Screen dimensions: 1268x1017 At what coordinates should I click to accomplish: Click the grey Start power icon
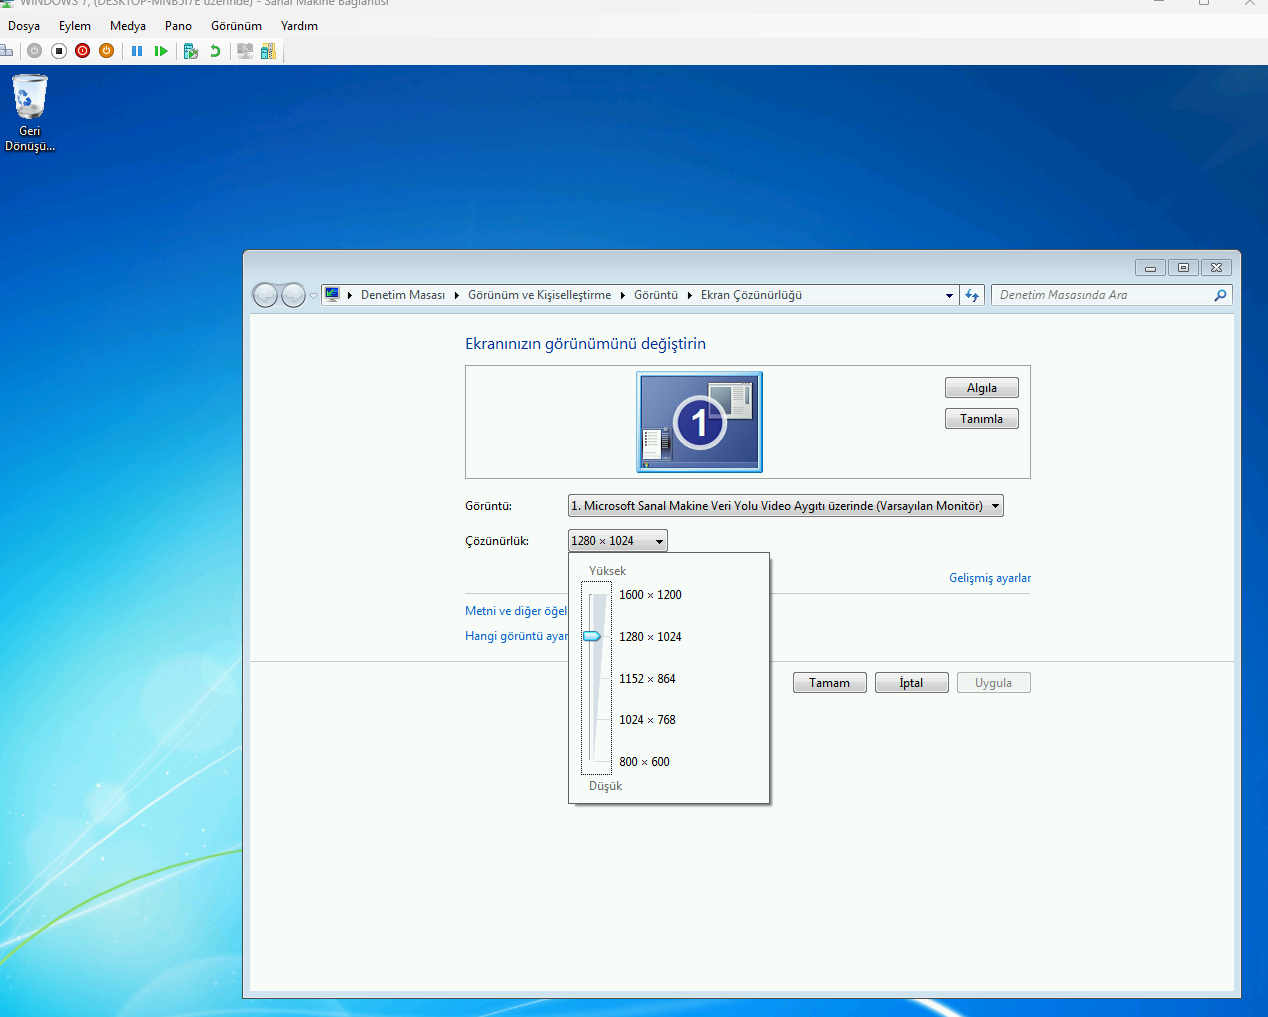pyautogui.click(x=35, y=51)
